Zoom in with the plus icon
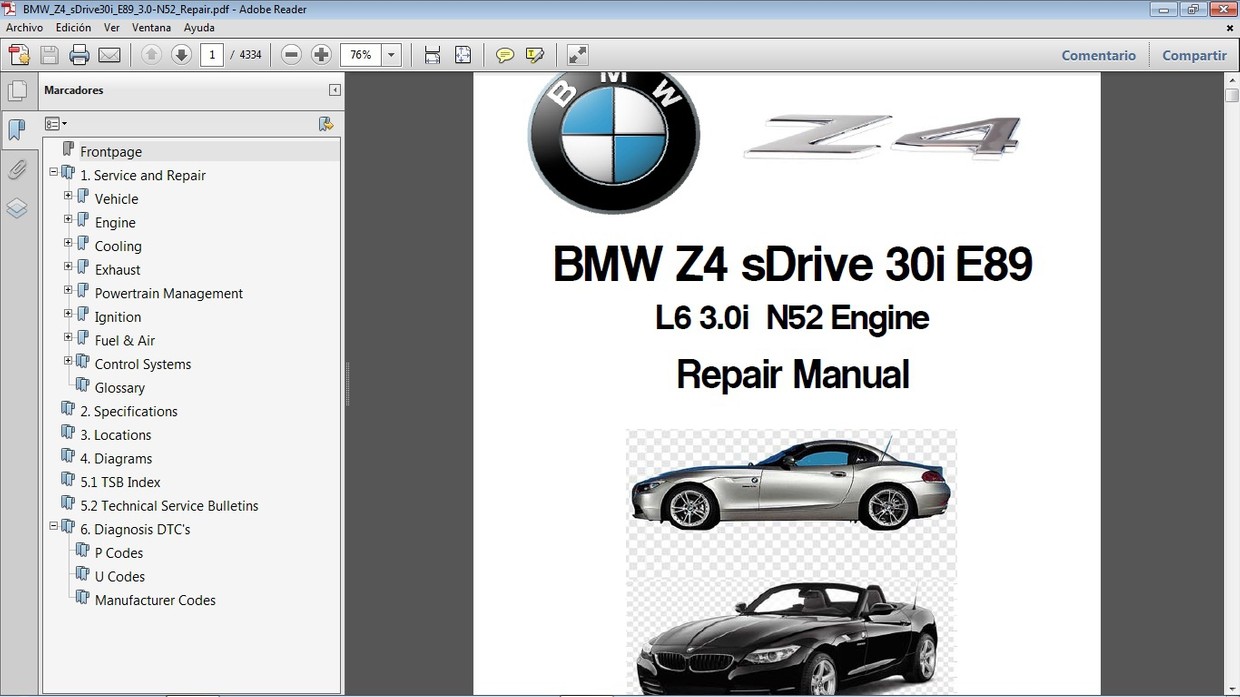1240x697 pixels. [321, 54]
